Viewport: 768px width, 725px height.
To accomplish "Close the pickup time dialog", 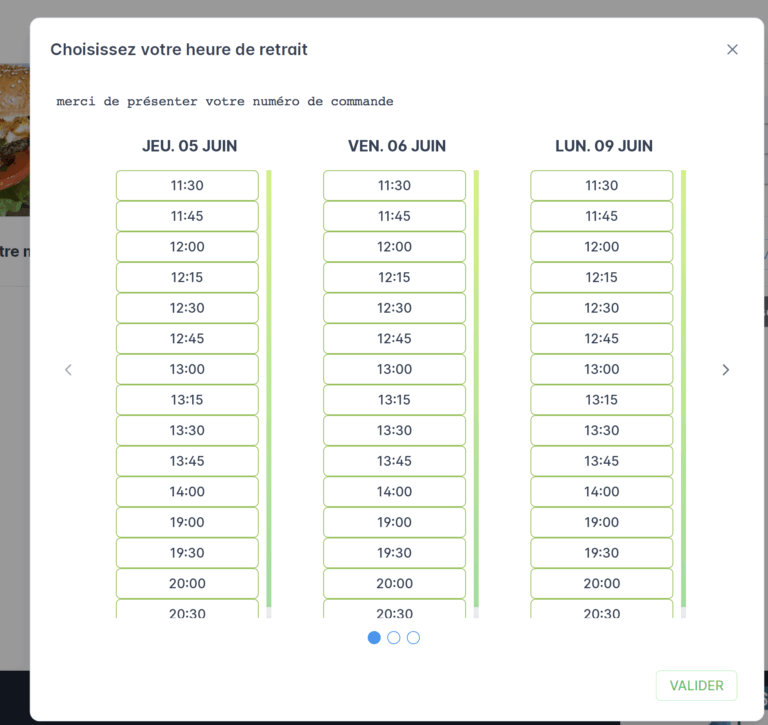I will pyautogui.click(x=732, y=49).
